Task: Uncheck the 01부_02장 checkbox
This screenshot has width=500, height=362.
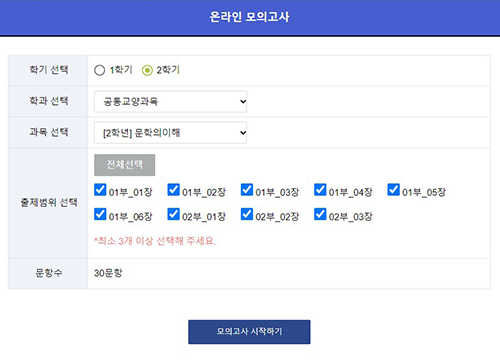Action: pos(173,190)
